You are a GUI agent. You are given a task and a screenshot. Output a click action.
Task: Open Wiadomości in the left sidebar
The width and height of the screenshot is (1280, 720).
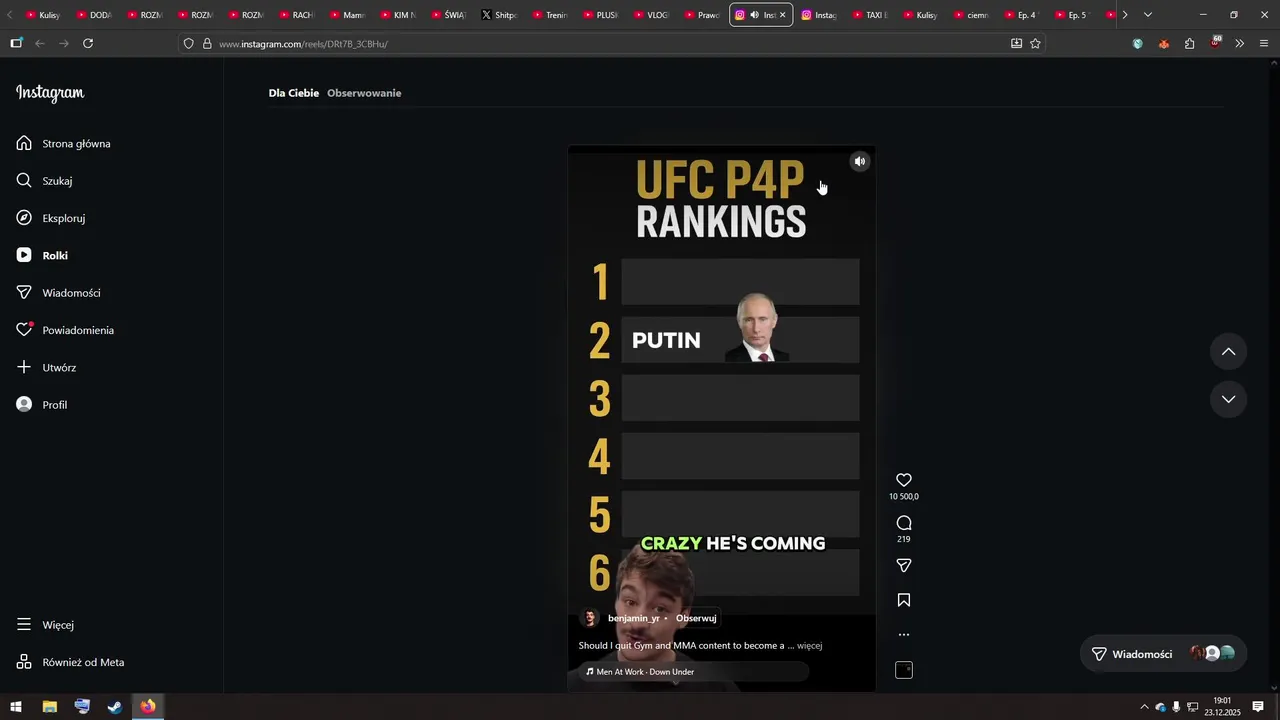click(x=58, y=293)
